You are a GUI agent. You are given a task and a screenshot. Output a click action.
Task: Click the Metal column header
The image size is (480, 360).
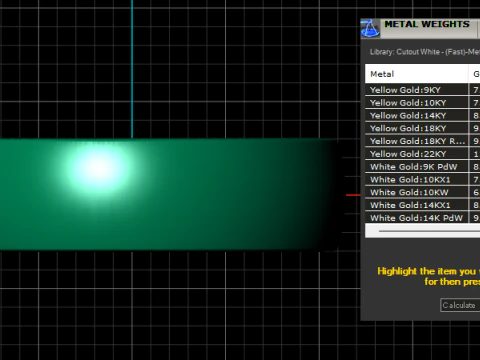click(x=417, y=74)
